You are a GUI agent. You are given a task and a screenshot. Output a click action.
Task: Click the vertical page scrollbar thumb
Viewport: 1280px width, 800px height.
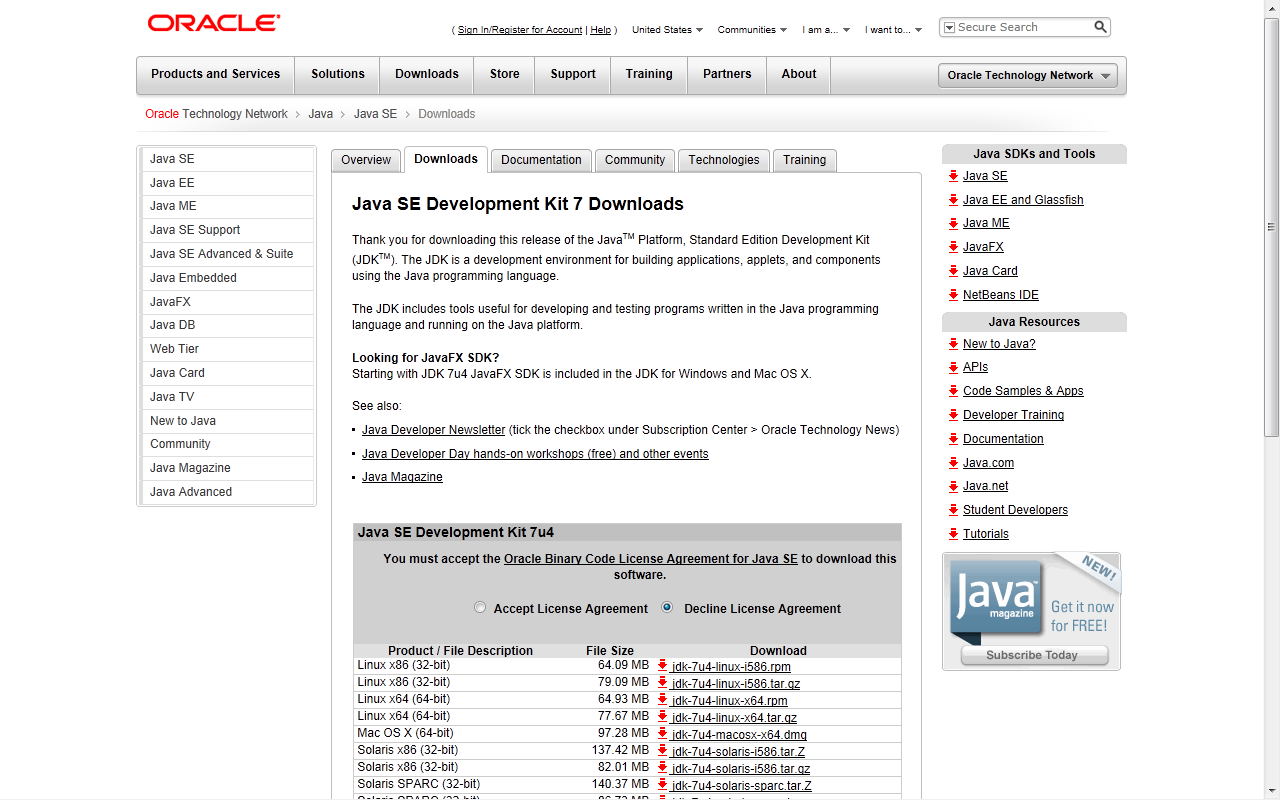pyautogui.click(x=1272, y=226)
